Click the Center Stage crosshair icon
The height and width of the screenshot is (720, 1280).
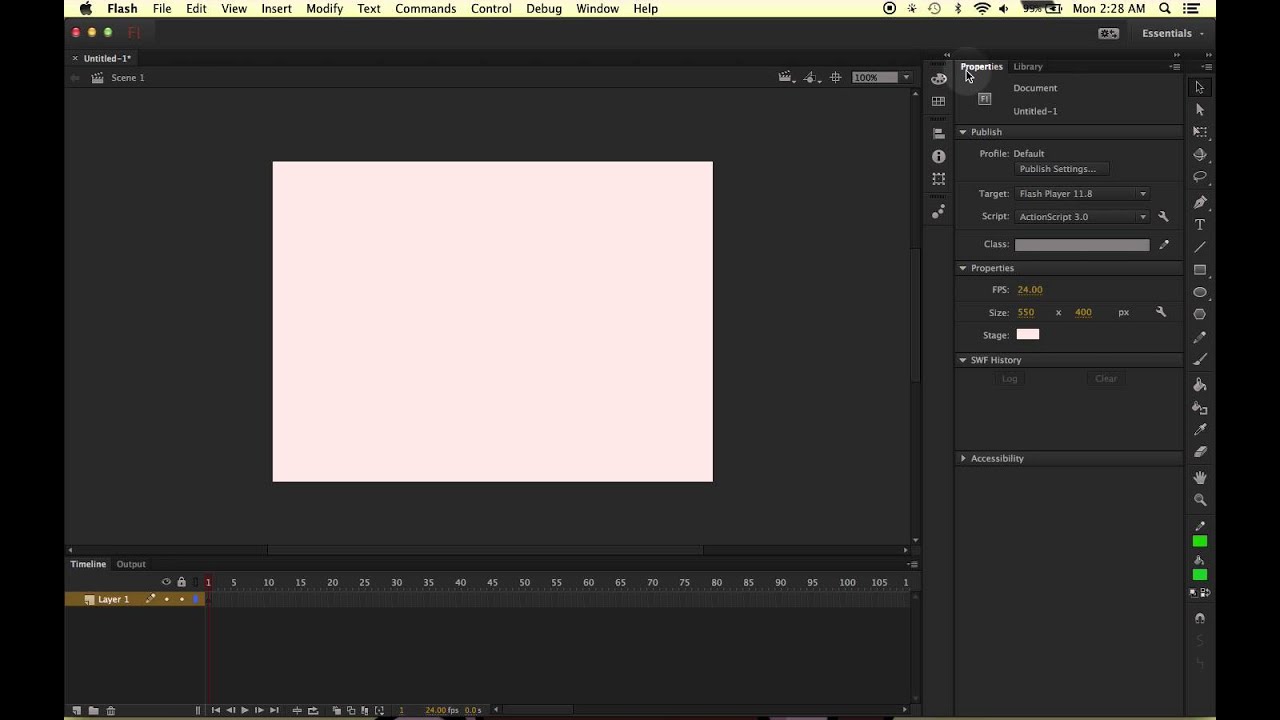click(x=836, y=77)
